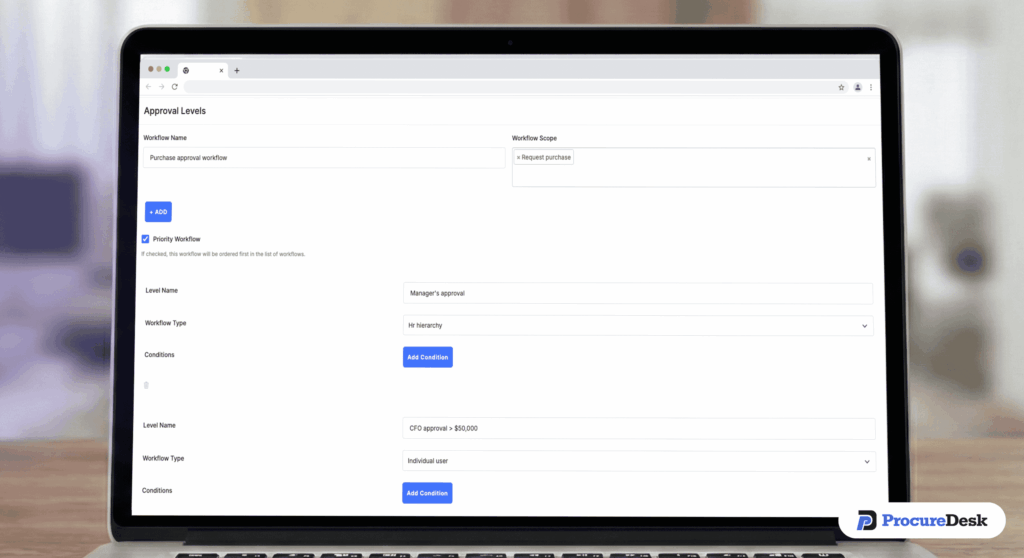Reload the page using refresh icon
This screenshot has width=1024, height=558.
coord(175,87)
